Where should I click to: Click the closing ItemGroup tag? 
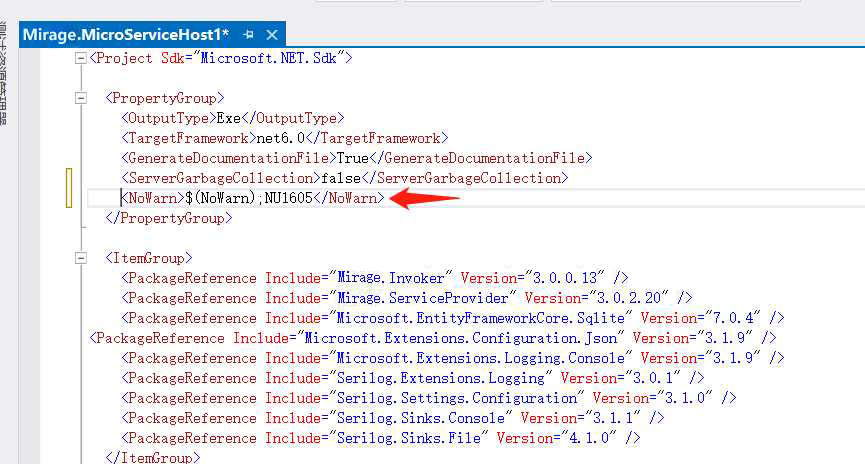point(153,457)
